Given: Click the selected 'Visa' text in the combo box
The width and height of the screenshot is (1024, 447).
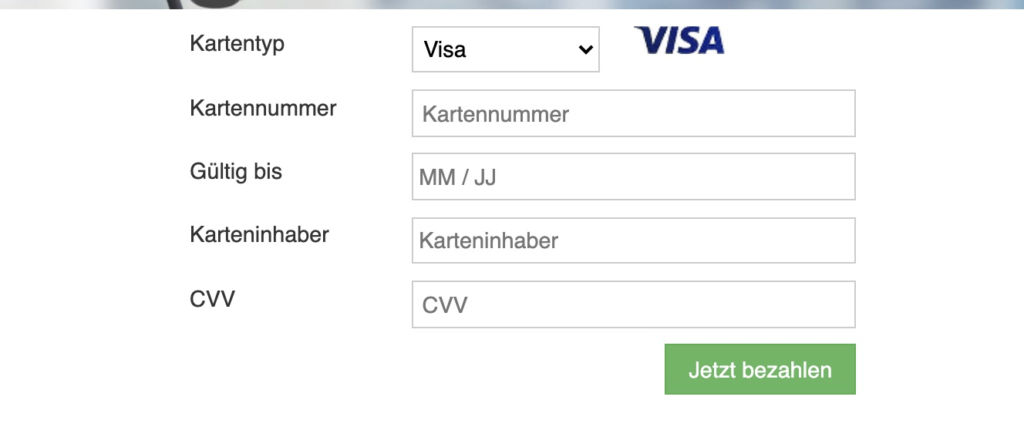Looking at the screenshot, I should [445, 50].
